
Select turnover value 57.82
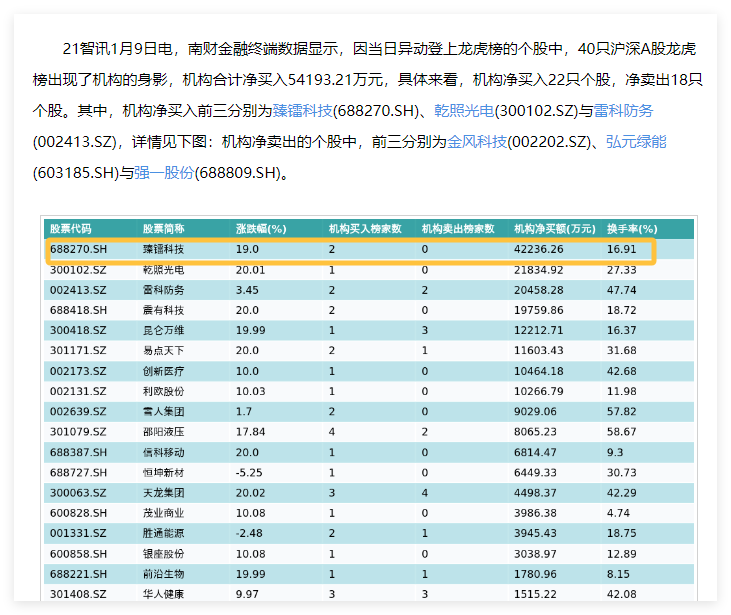pos(621,411)
